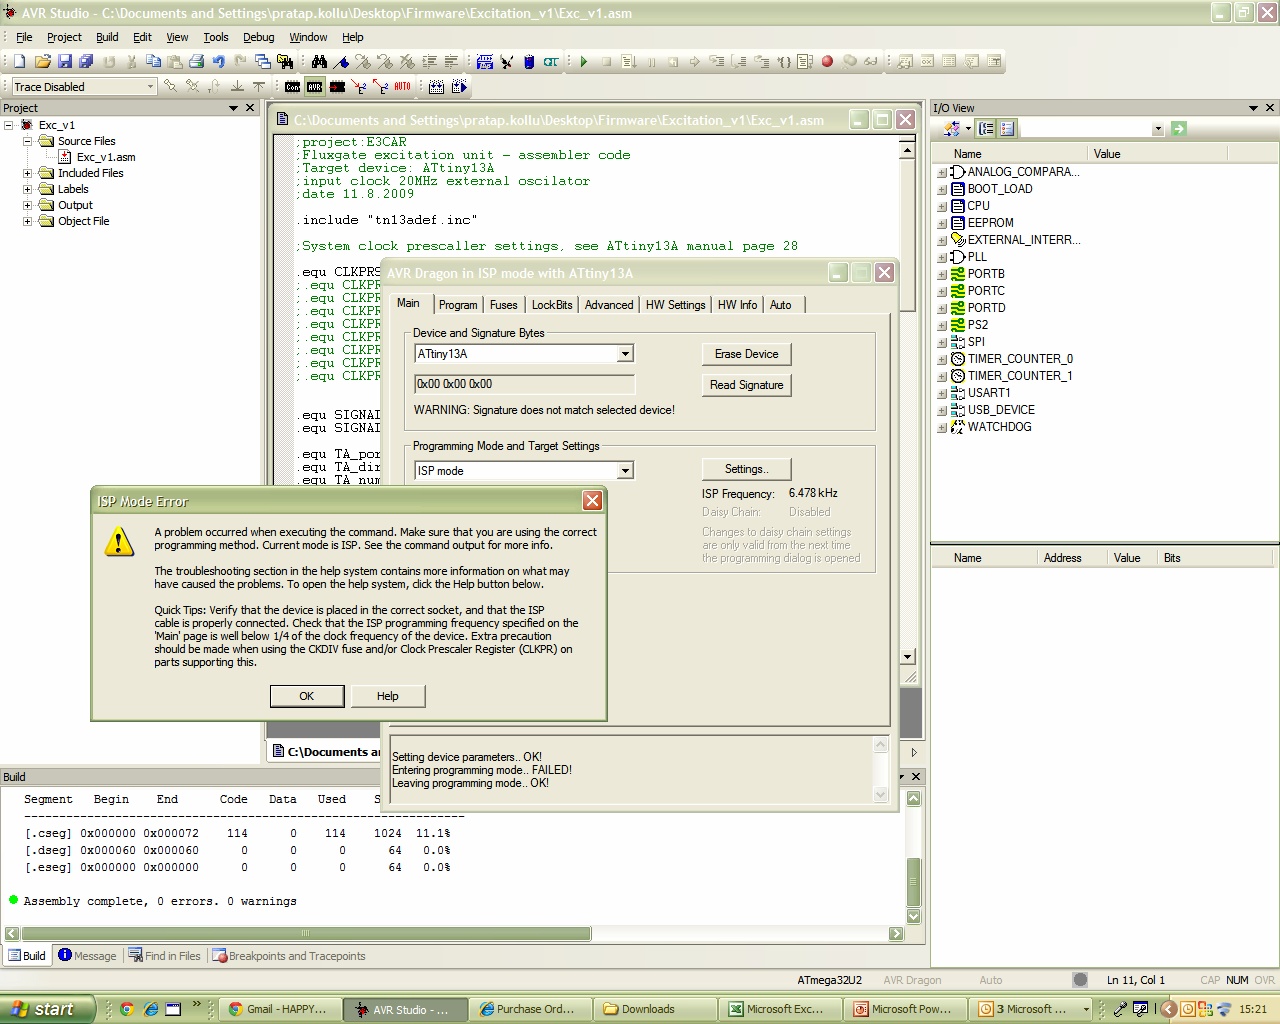1280x1024 pixels.
Task: Click the green Start Debugging arrow
Action: [x=584, y=62]
